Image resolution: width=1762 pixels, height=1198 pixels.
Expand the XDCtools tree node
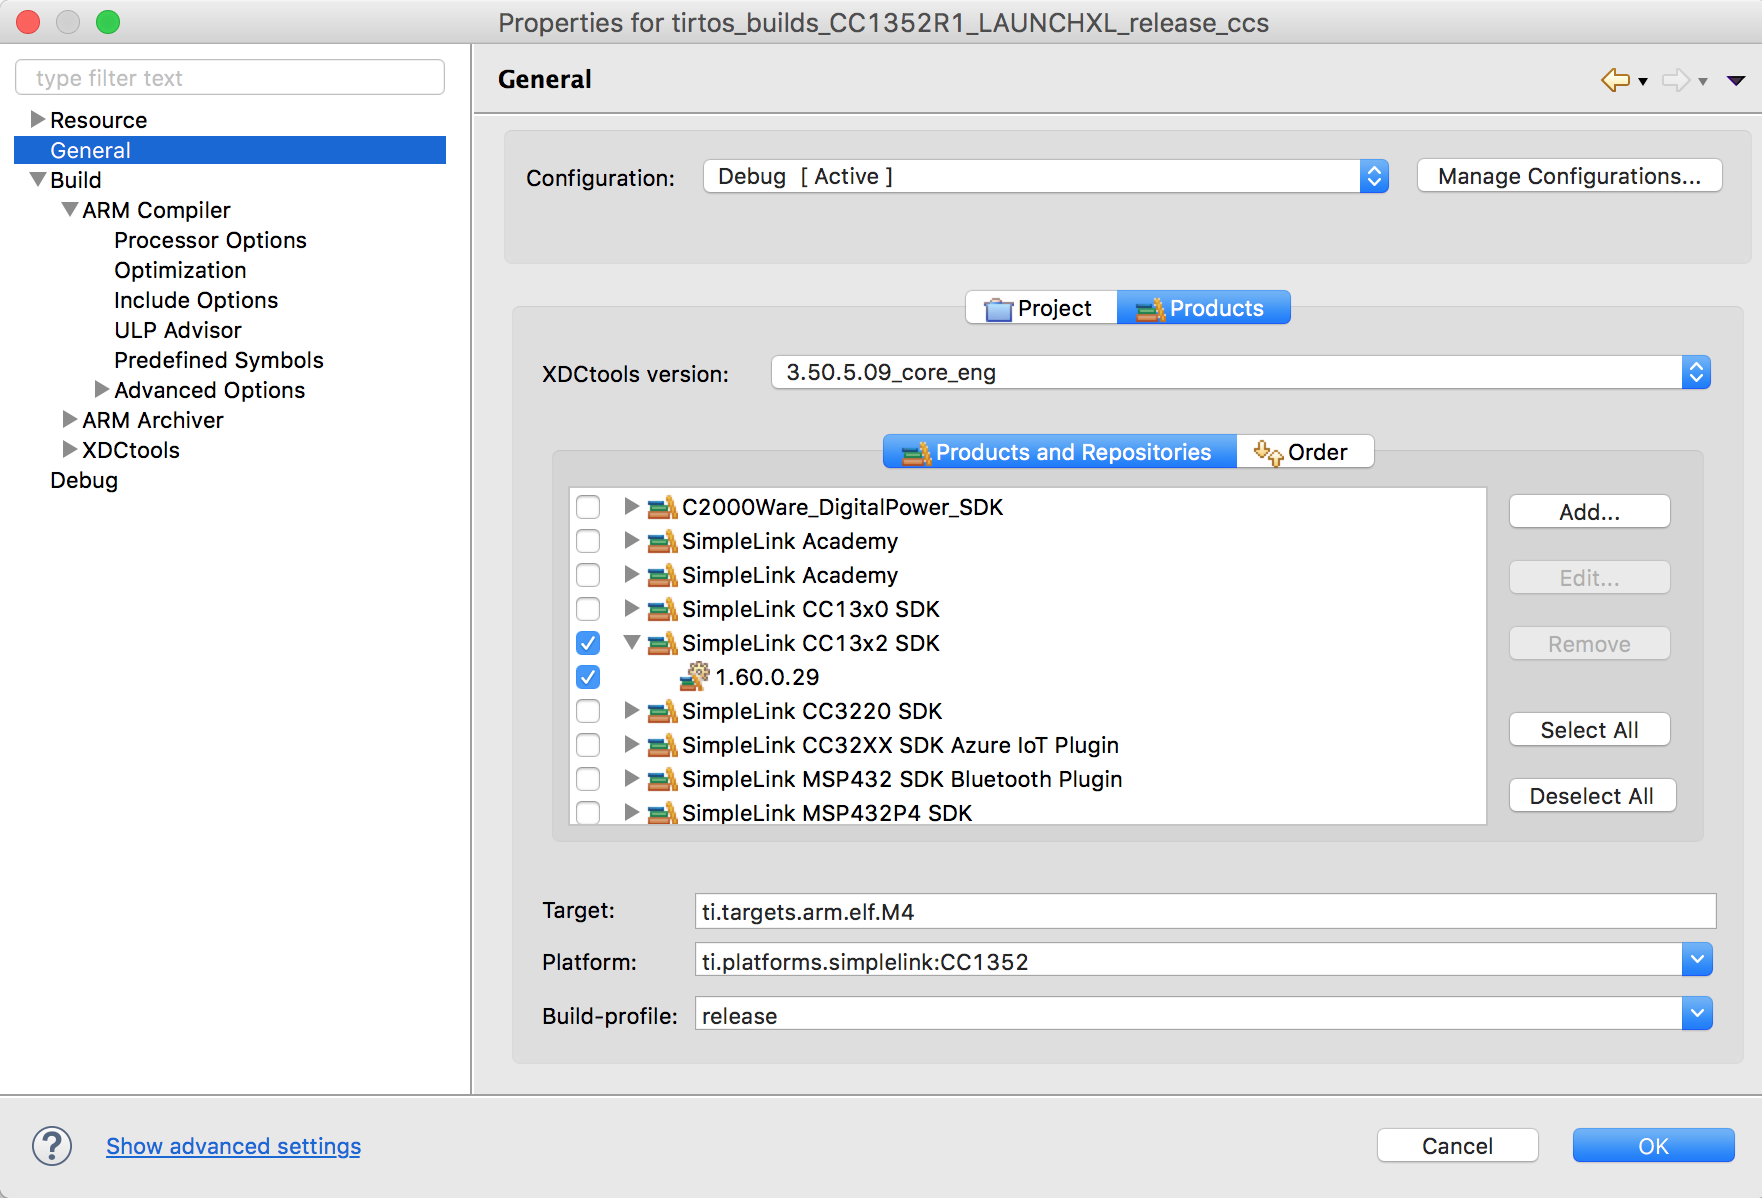(x=70, y=449)
